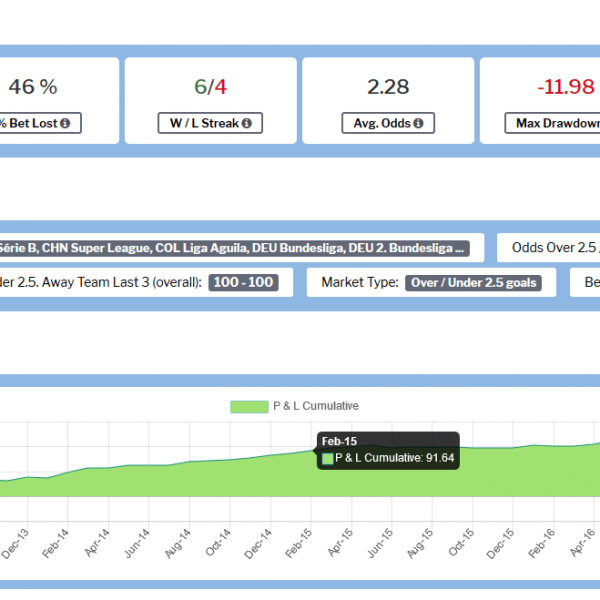Click Aug-15 axis label

tap(420, 544)
